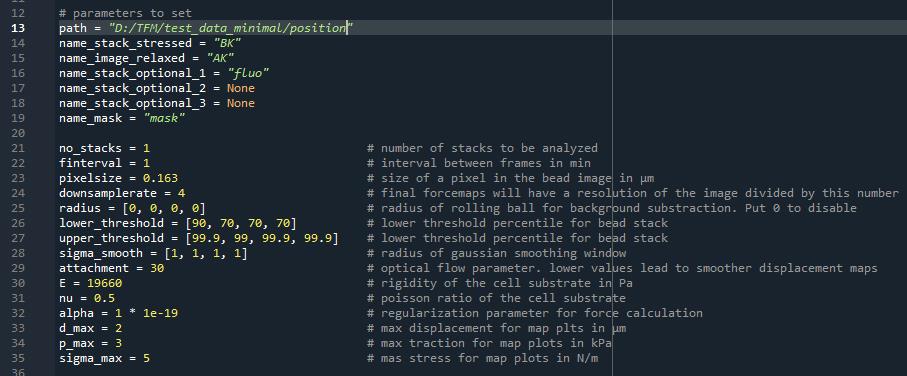
Task: Click line number 35 in the gutter
Action: (17, 359)
